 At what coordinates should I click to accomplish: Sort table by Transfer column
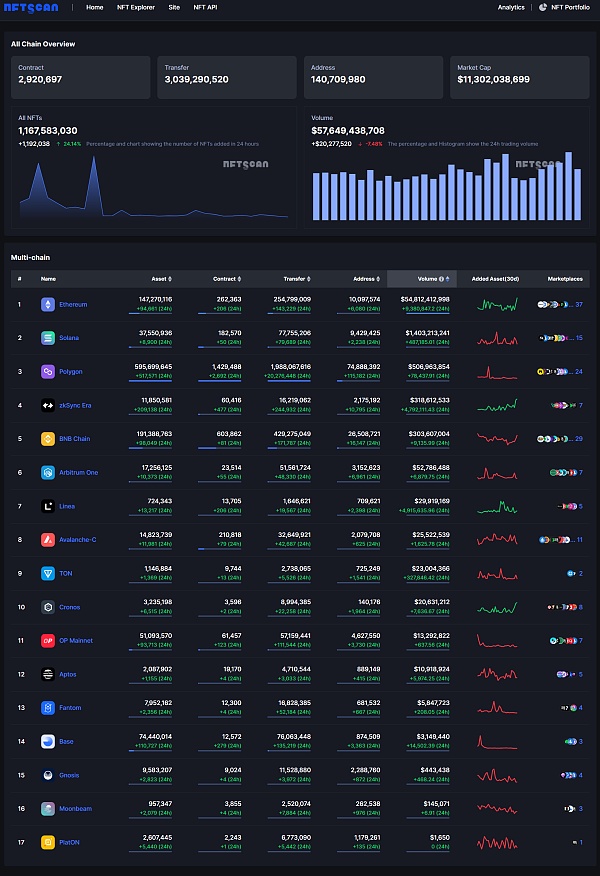click(308, 279)
